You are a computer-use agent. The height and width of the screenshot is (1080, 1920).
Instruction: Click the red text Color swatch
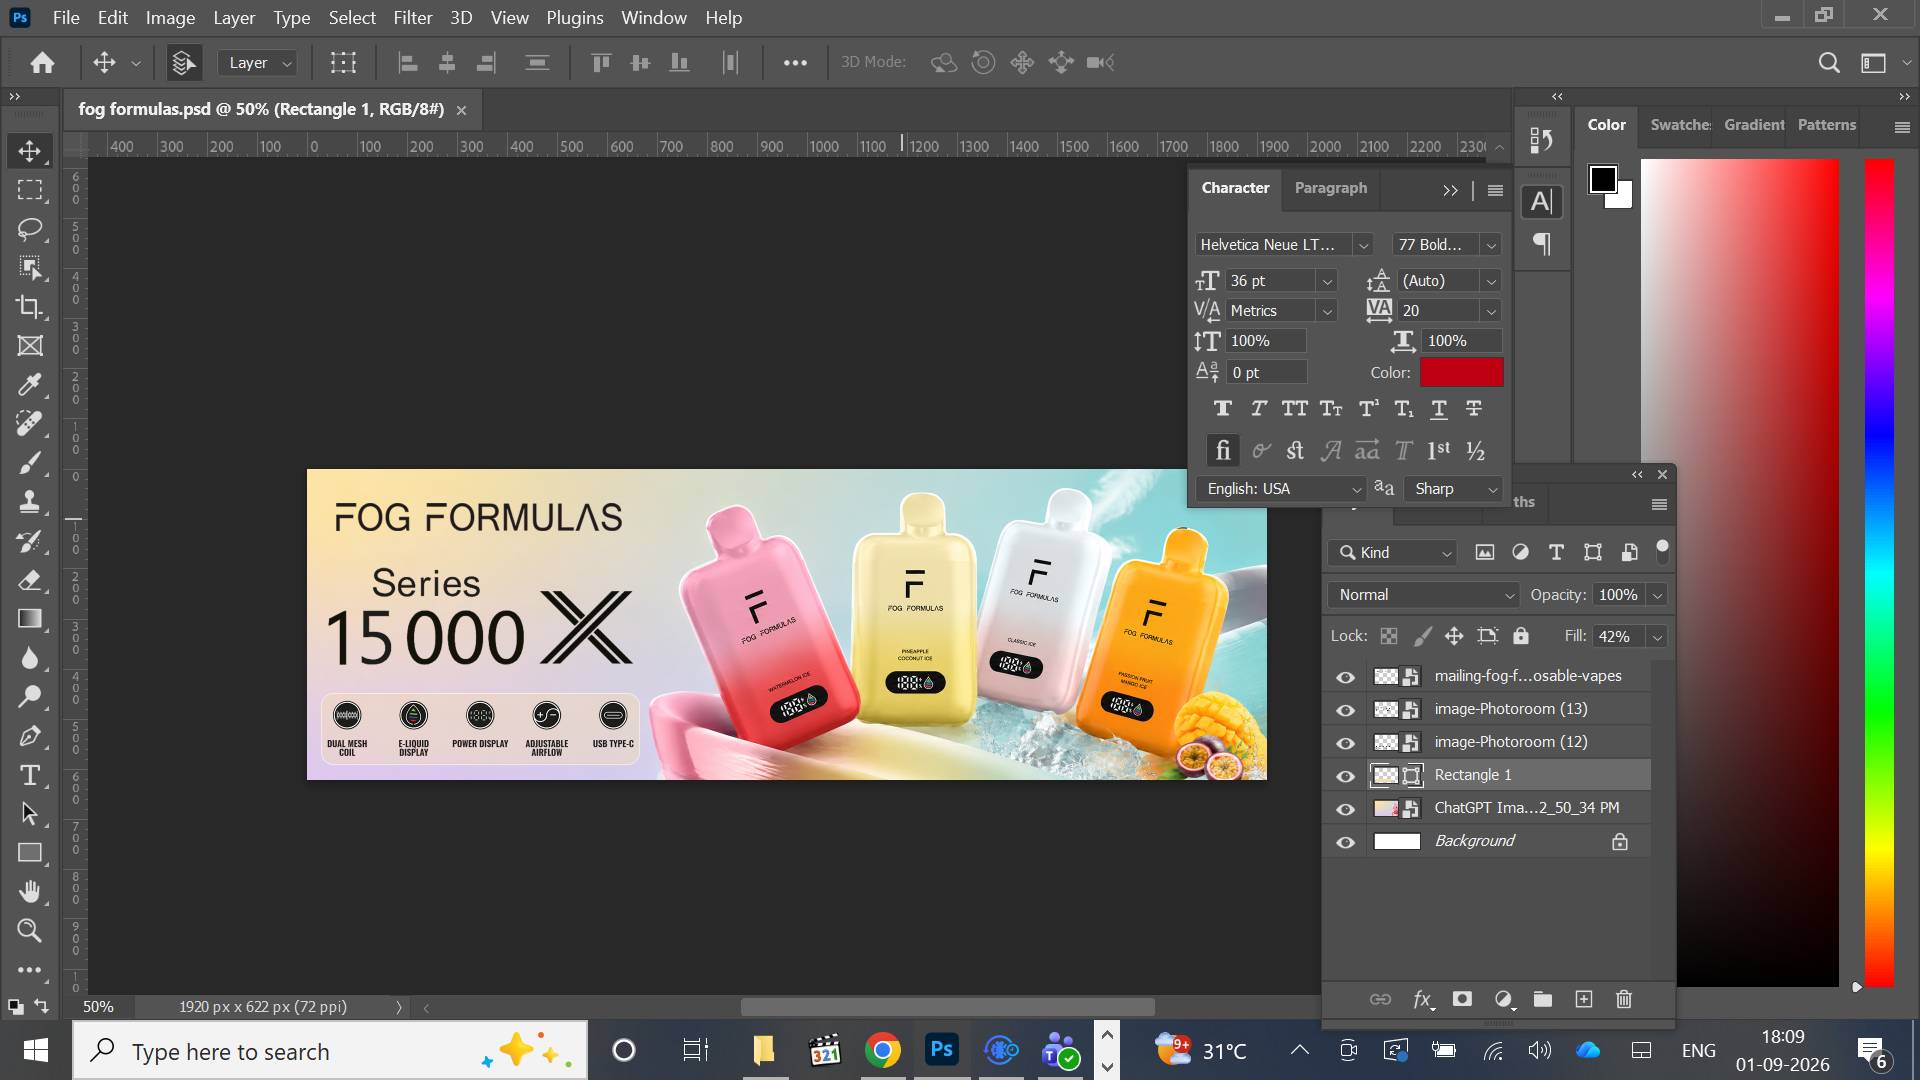1461,372
